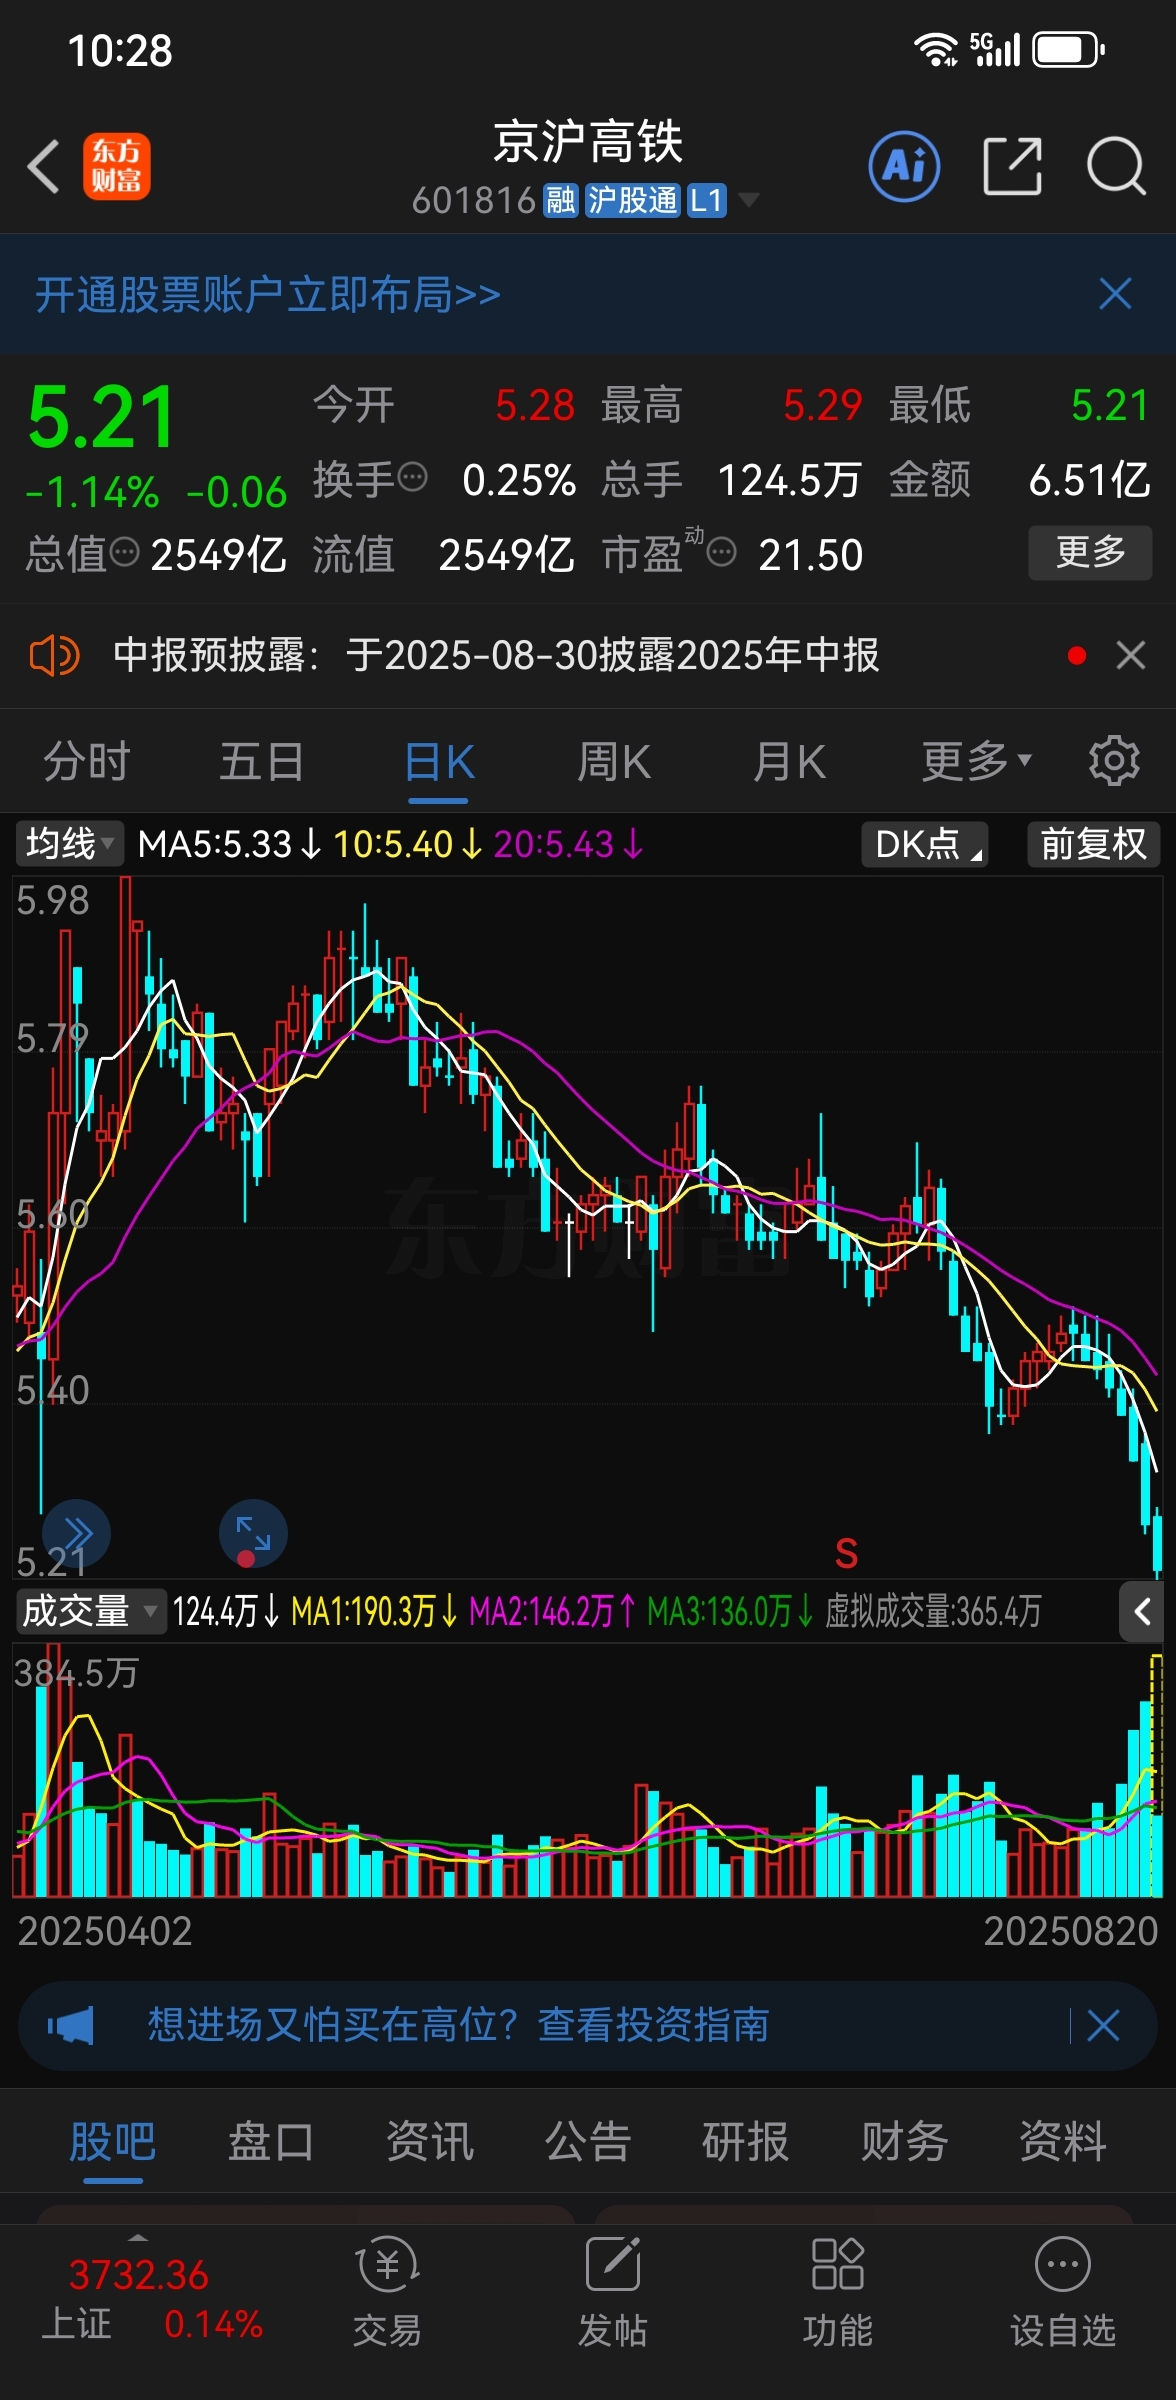Tap the double-arrow chart forward icon
This screenshot has height=2400, width=1176.
click(x=77, y=1533)
